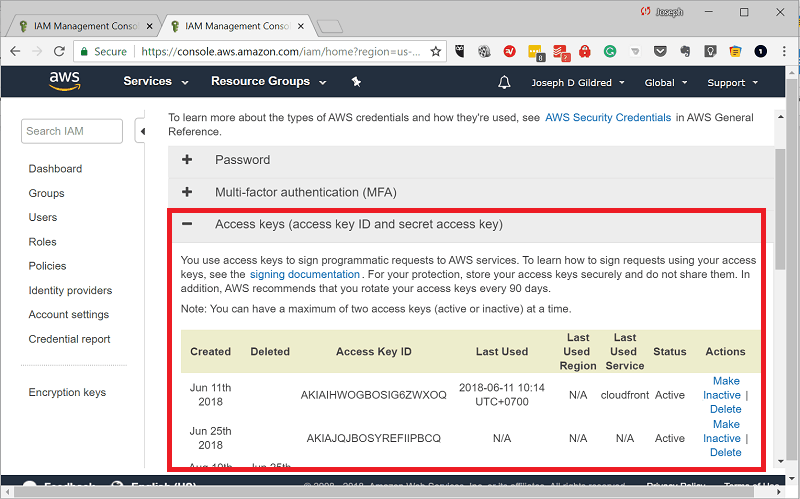Image resolution: width=800 pixels, height=499 pixels.
Task: Click the content pane scroll up arrow
Action: click(780, 117)
